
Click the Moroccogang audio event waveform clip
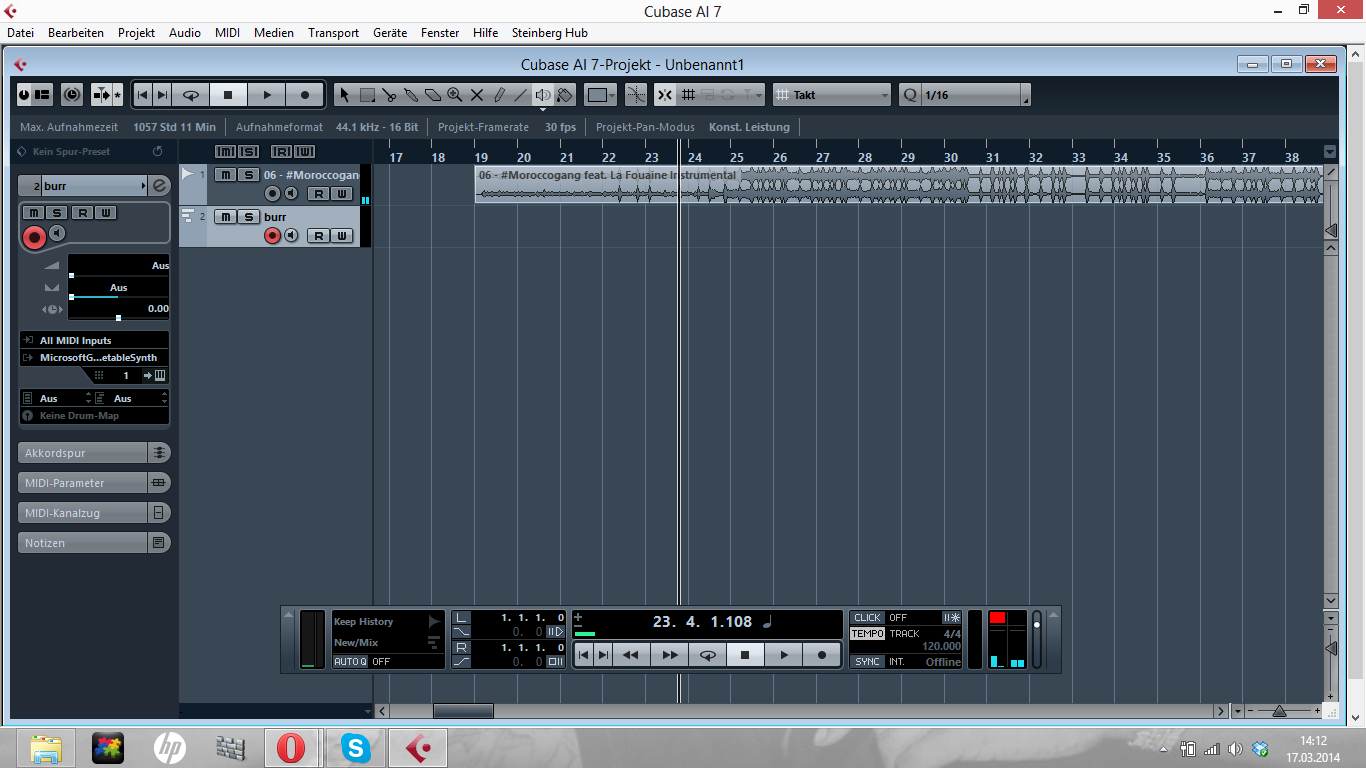(x=899, y=185)
